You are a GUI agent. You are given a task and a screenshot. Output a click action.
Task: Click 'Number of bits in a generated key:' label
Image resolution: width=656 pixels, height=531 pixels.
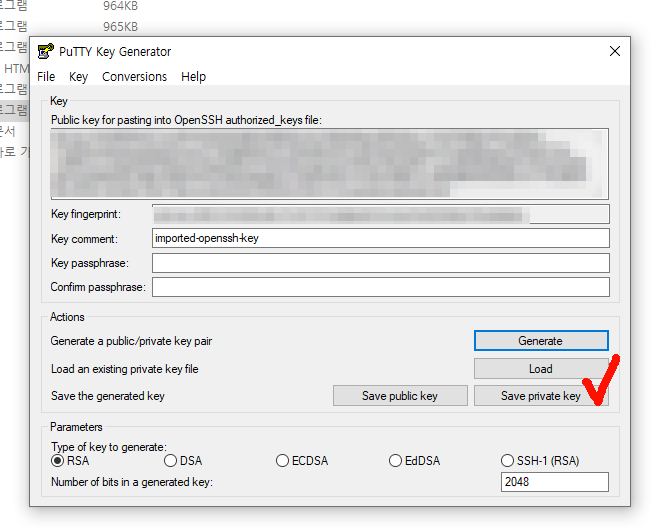pyautogui.click(x=132, y=482)
